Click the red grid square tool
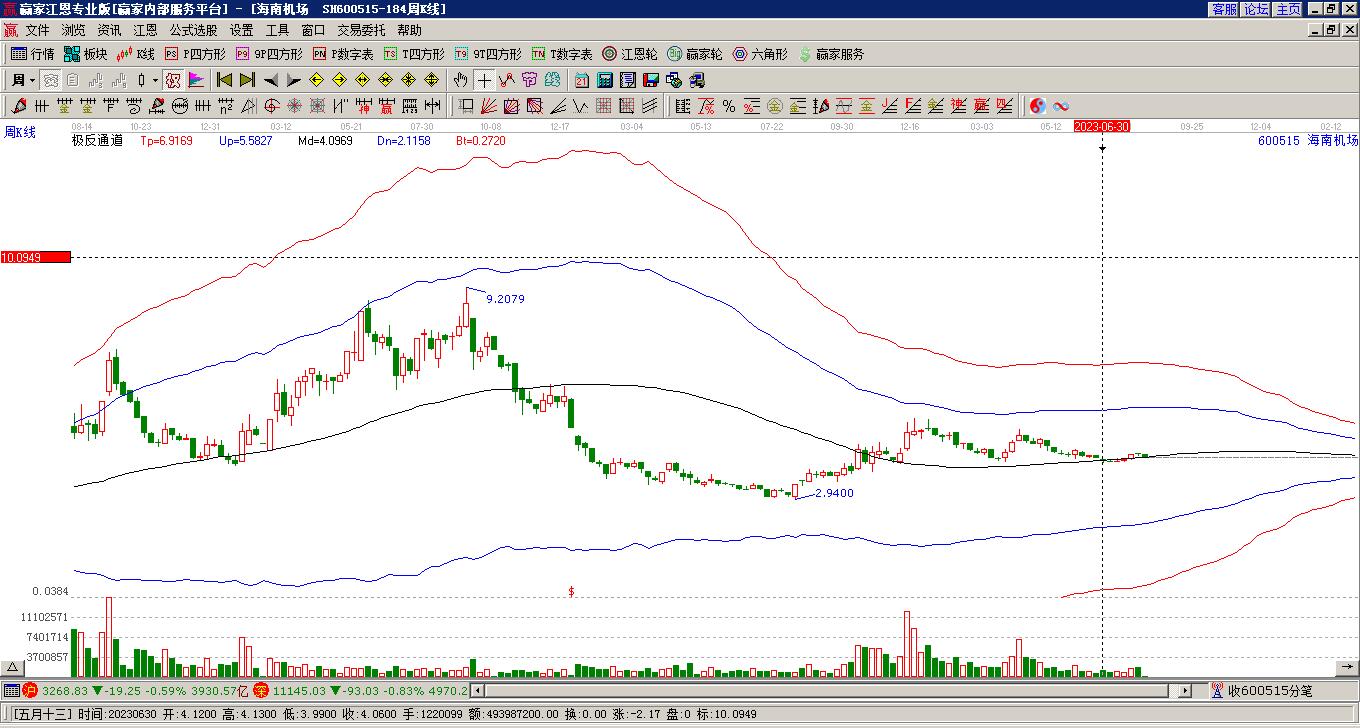1360x728 pixels. (604, 106)
